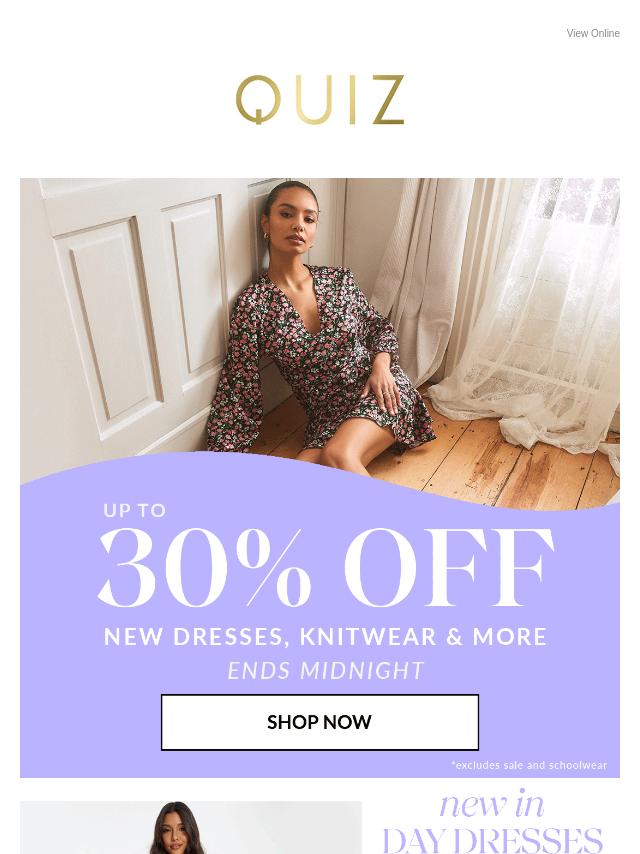Click the 'new in' script heading

coord(492,804)
